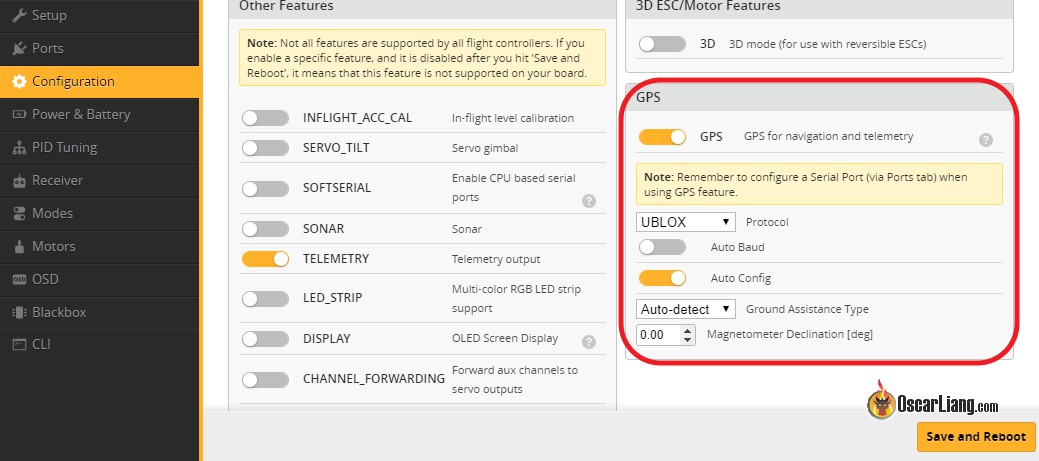
Task: Click the Receiver icon in sidebar
Action: 20,181
